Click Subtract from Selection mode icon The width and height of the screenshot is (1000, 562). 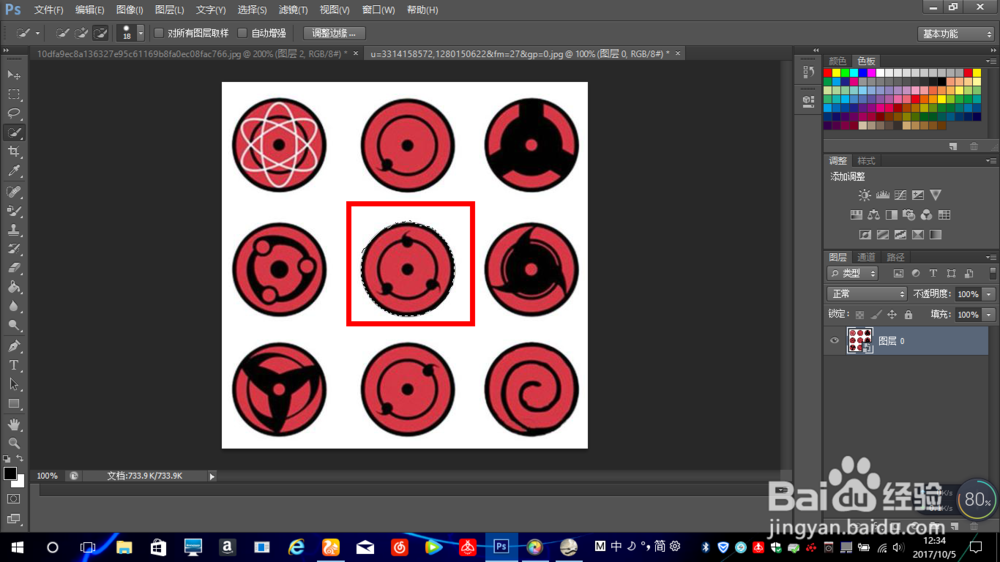click(x=100, y=33)
